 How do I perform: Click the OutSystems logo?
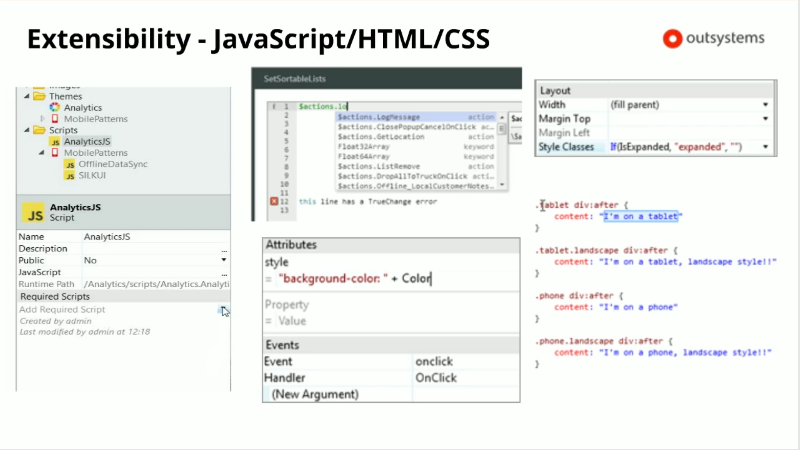(x=713, y=38)
